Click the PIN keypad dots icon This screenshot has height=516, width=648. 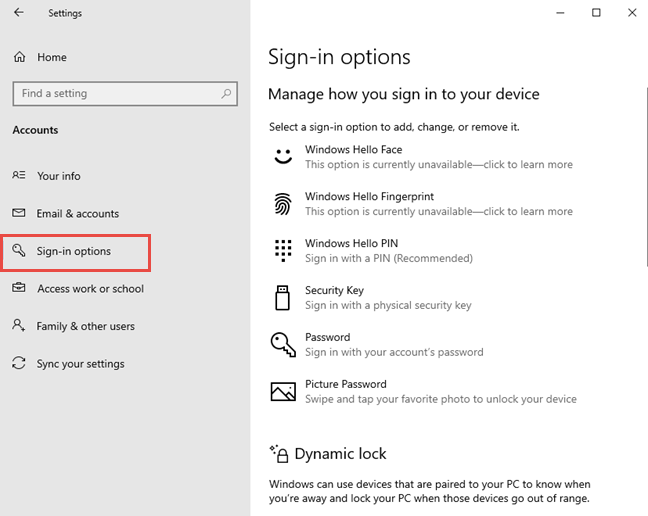click(x=283, y=250)
